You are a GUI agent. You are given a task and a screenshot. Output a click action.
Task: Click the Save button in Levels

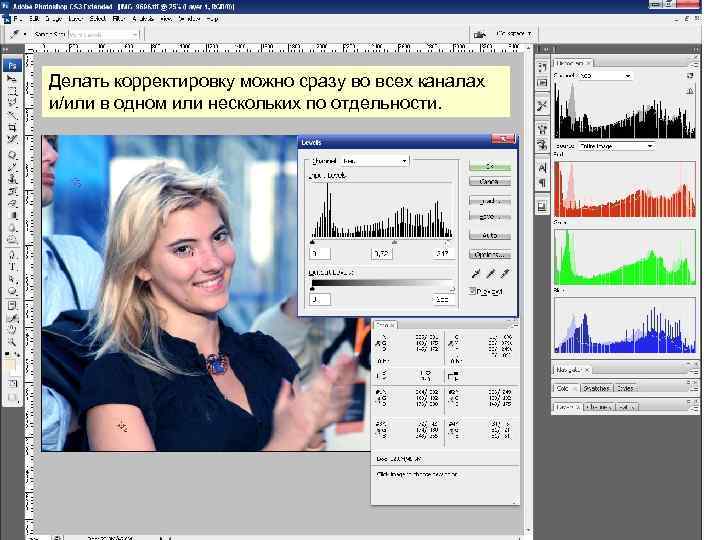[490, 216]
